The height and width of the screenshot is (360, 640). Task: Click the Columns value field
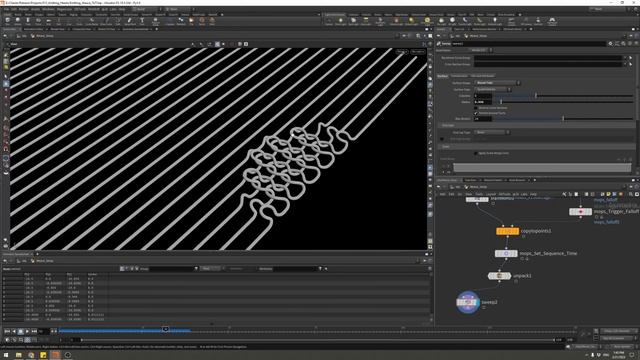(x=483, y=96)
